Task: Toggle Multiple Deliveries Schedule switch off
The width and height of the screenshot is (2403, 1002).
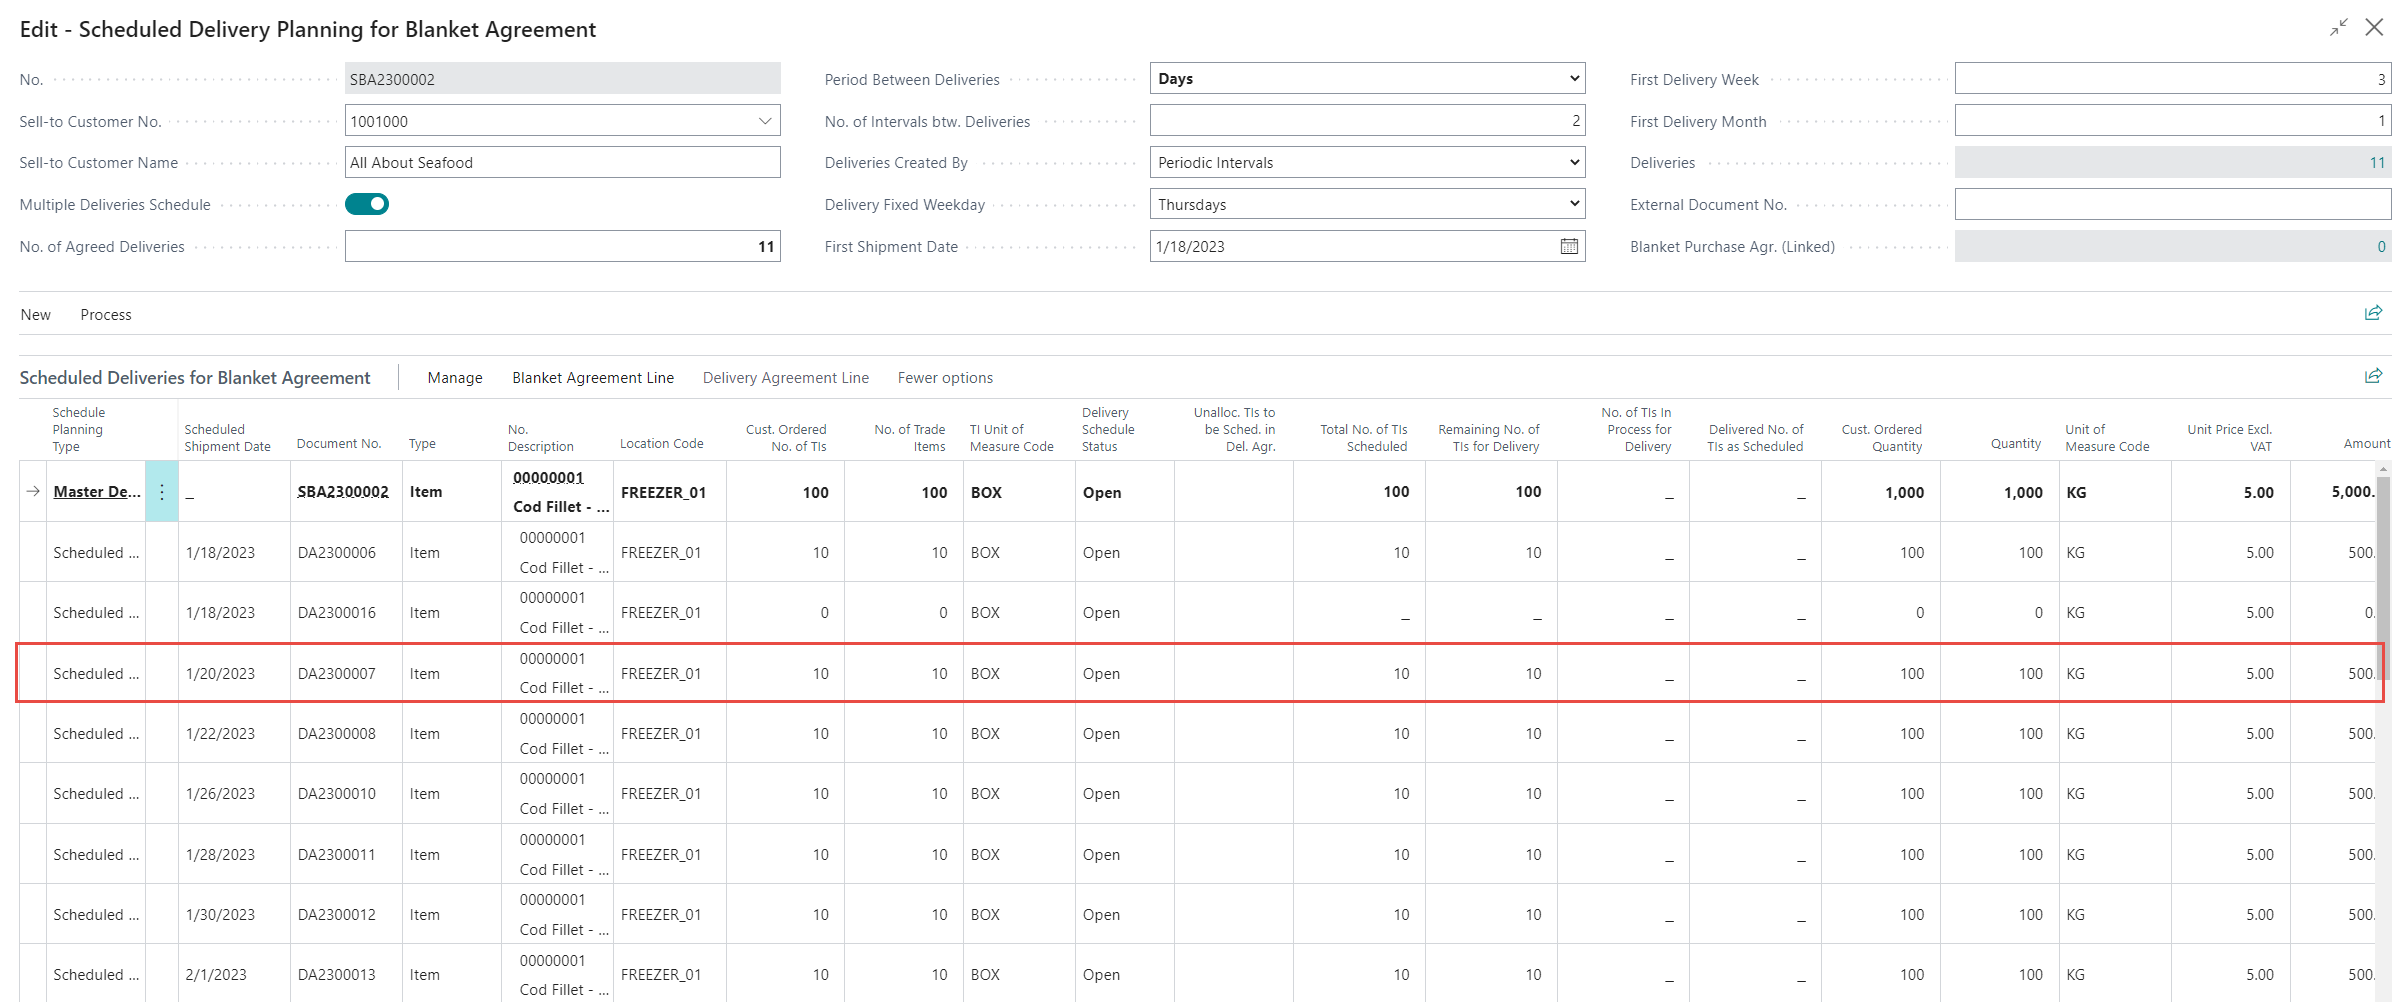Action: (x=367, y=204)
